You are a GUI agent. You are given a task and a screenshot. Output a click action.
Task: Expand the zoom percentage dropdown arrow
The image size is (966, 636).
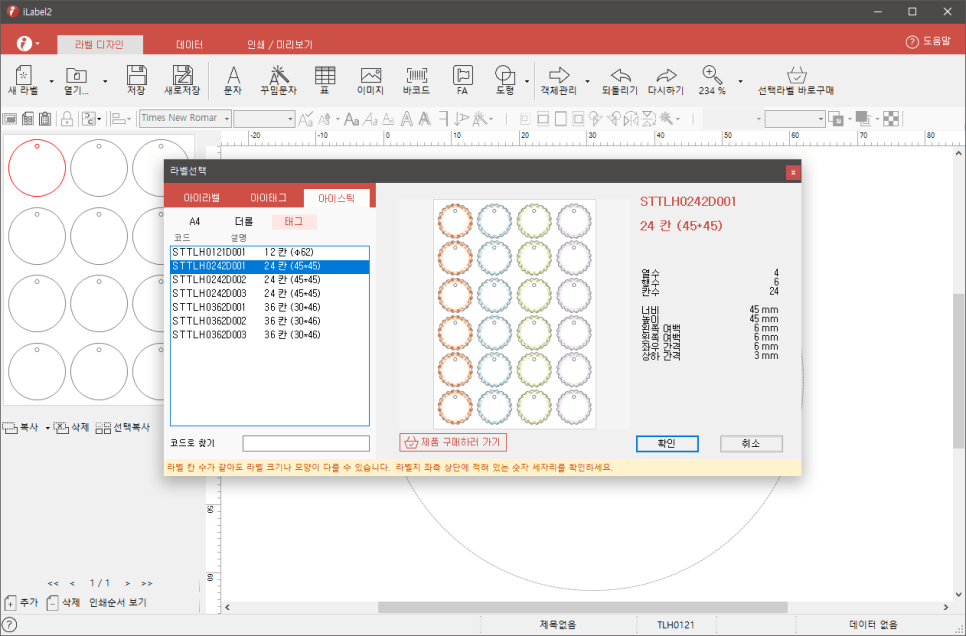[740, 81]
